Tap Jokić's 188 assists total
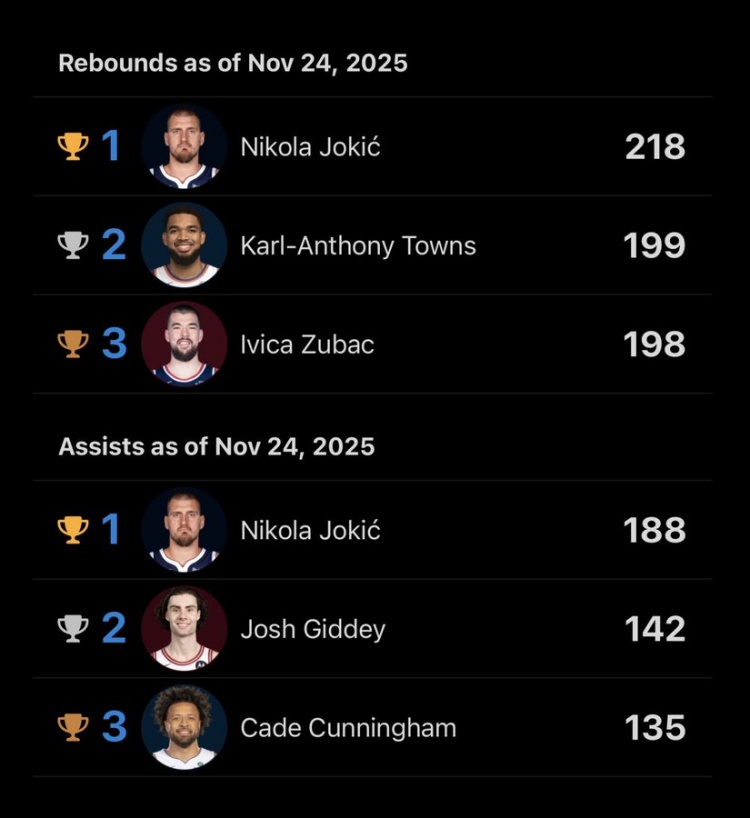The image size is (750, 818). coord(655,530)
